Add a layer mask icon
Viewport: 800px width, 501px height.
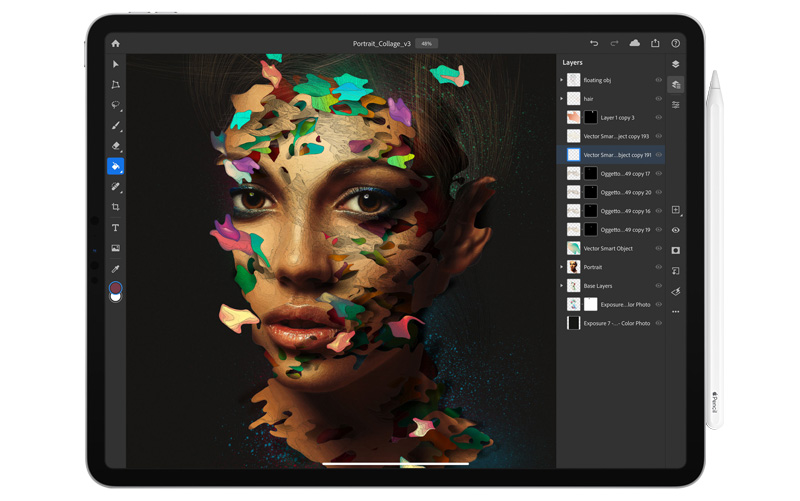676,250
